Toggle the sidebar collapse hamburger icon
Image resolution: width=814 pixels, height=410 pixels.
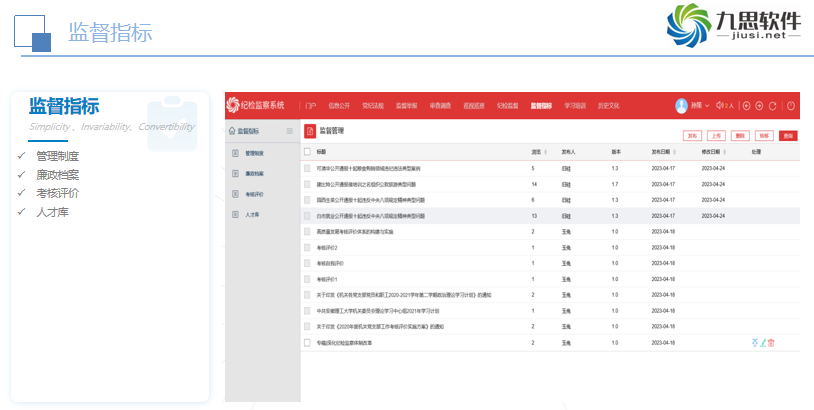(290, 131)
